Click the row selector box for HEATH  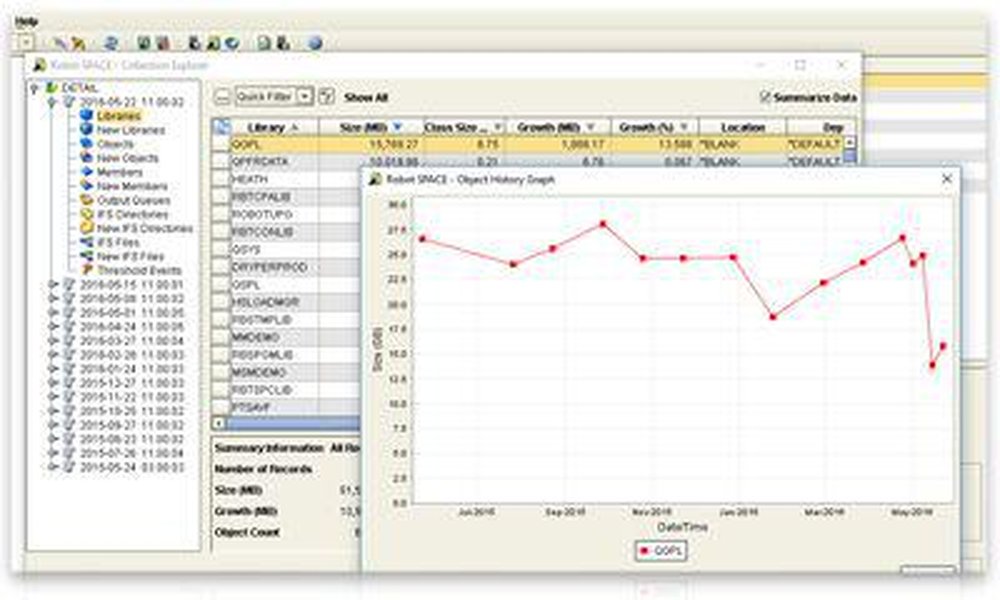(x=221, y=180)
